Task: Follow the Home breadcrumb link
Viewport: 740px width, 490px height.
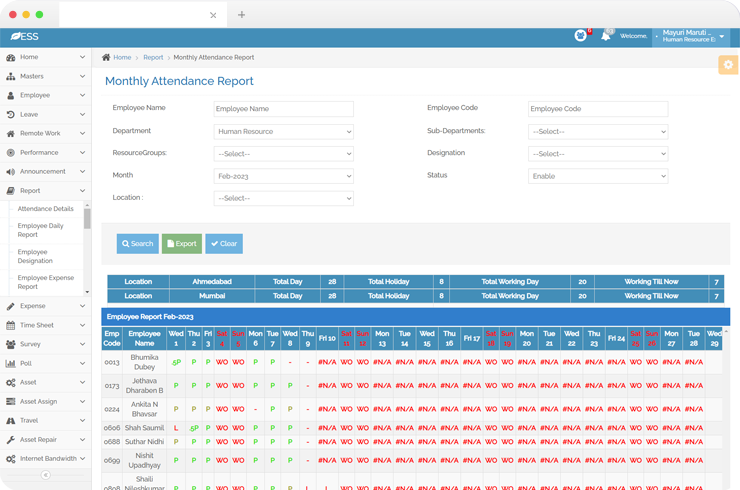Action: pos(122,57)
